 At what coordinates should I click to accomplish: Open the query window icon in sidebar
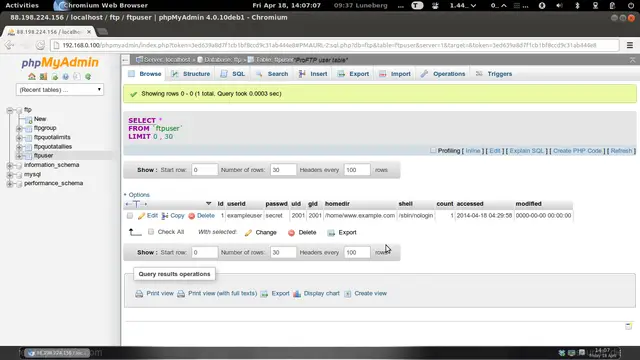tap(55, 76)
